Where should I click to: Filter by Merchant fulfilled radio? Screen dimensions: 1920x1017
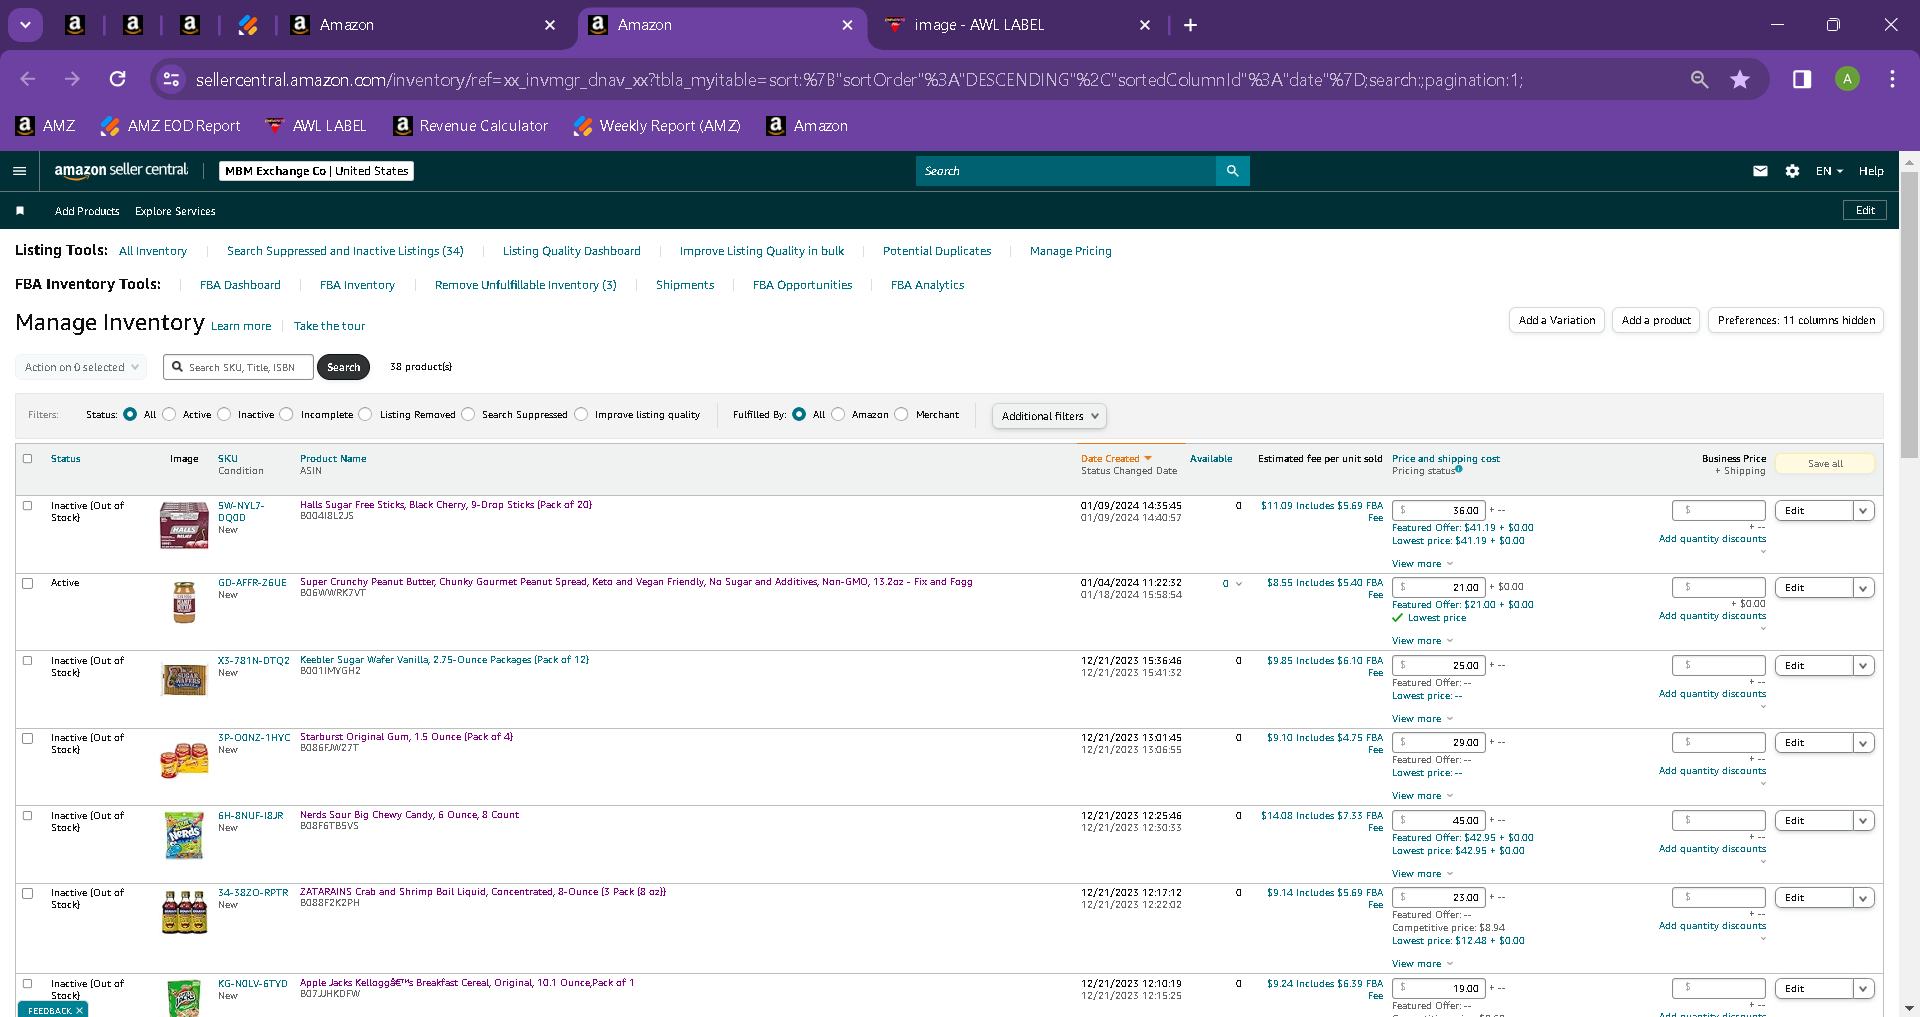click(x=902, y=414)
